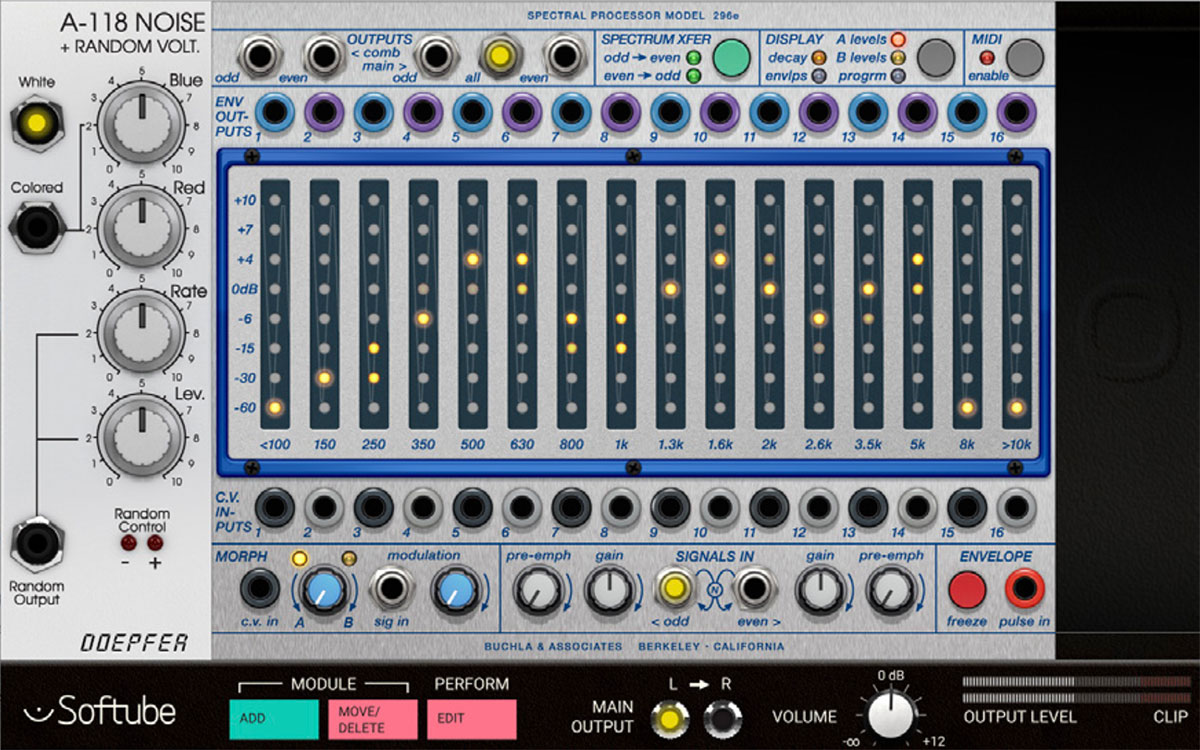Click envelope output jack 1
The image size is (1200, 750).
pos(273,112)
